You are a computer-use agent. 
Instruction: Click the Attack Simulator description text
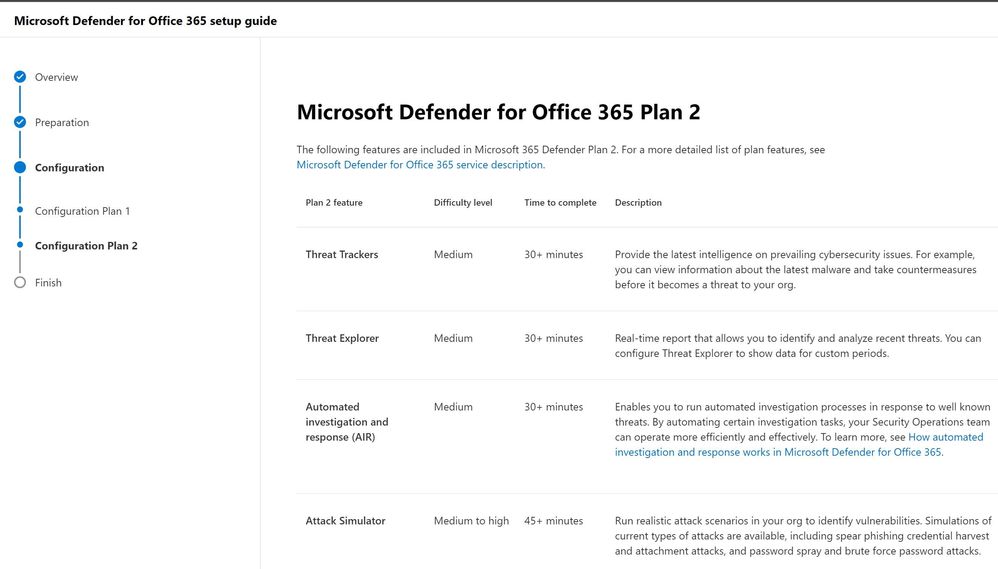(803, 536)
